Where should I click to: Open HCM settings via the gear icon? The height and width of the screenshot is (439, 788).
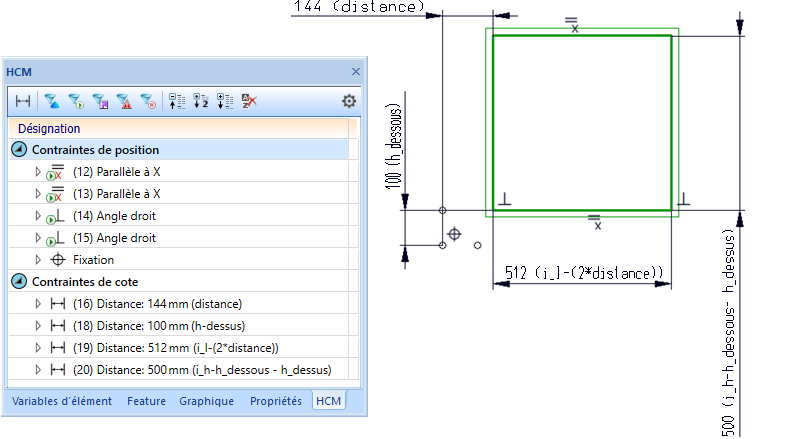pos(348,100)
